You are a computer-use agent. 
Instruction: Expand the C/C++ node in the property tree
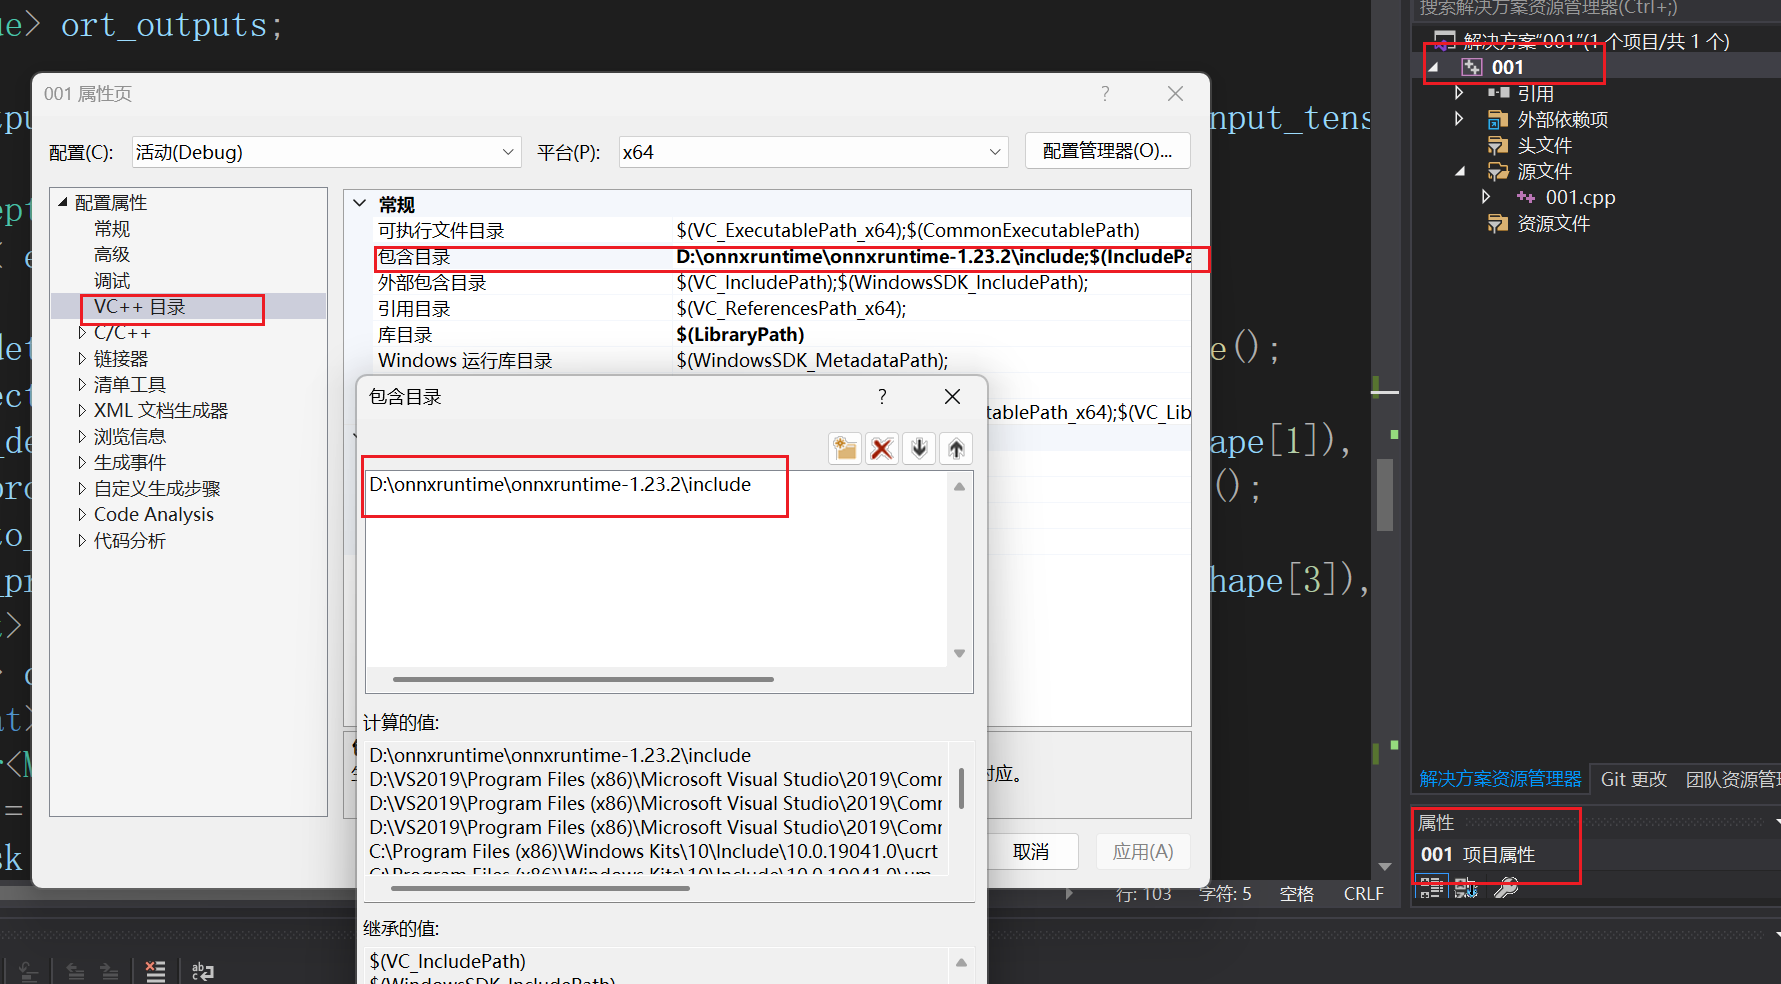83,332
